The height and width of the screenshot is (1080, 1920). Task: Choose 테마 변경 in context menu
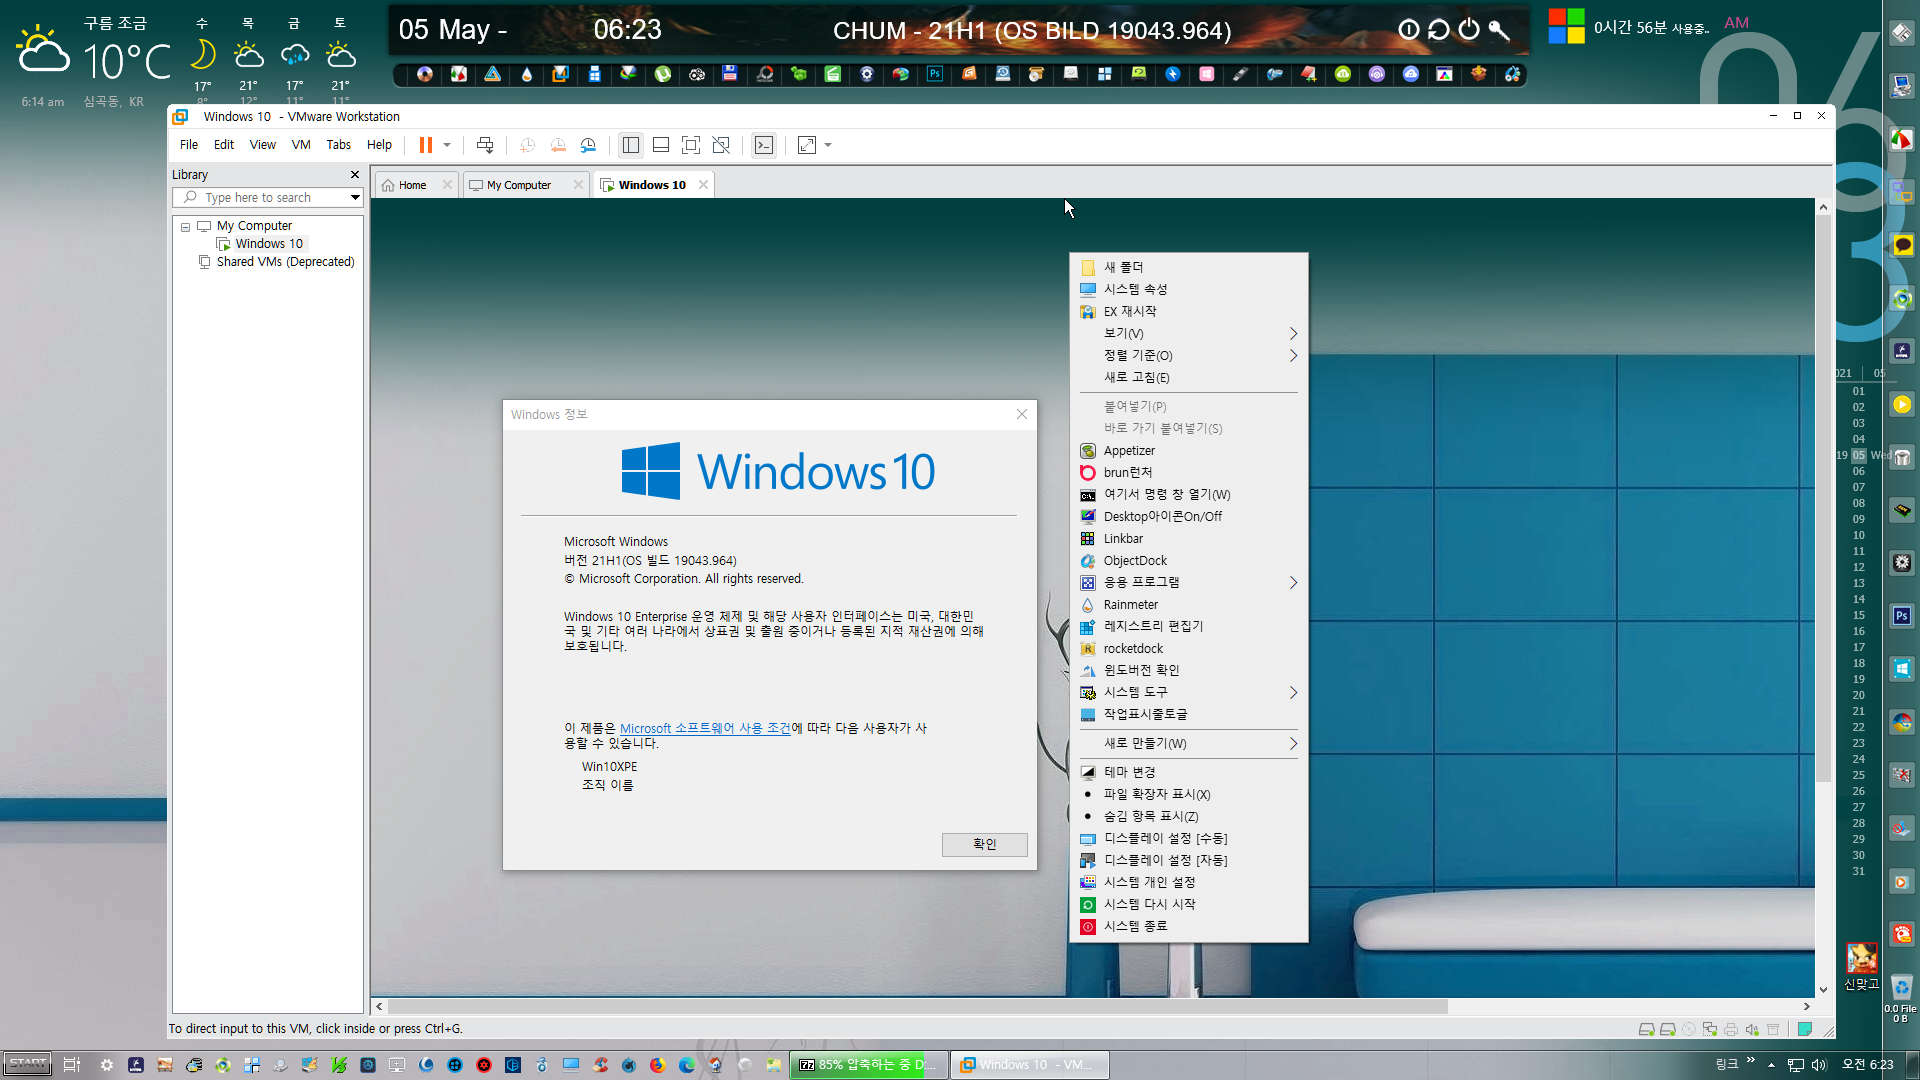tap(1188, 772)
